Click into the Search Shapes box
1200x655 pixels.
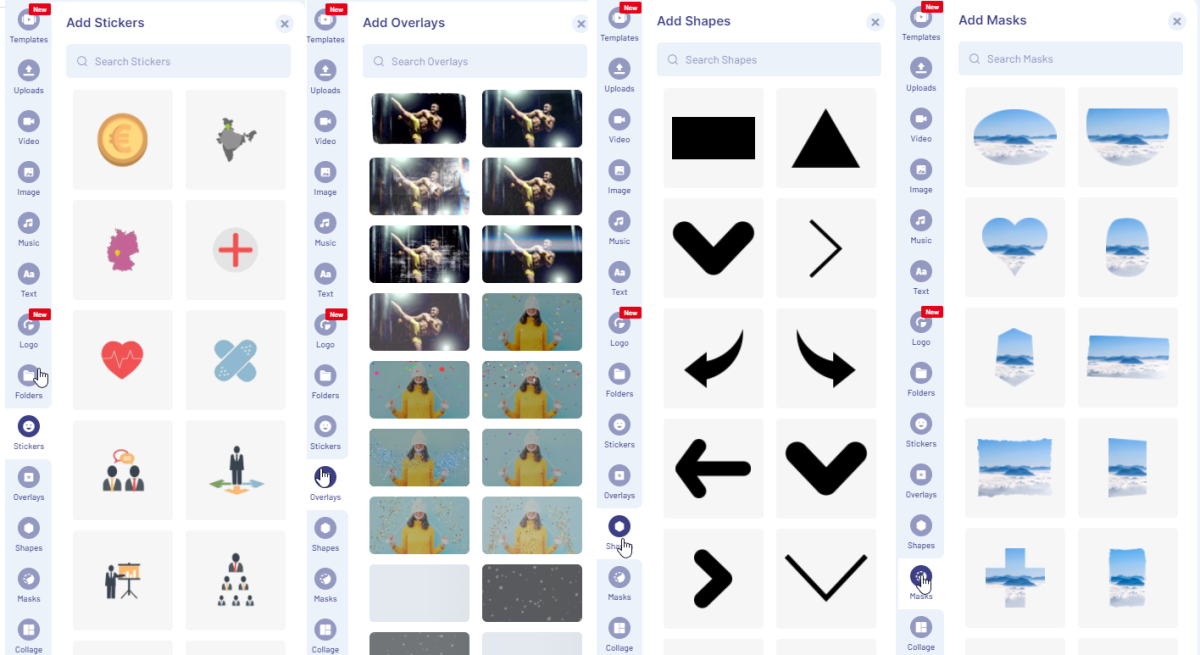(769, 60)
